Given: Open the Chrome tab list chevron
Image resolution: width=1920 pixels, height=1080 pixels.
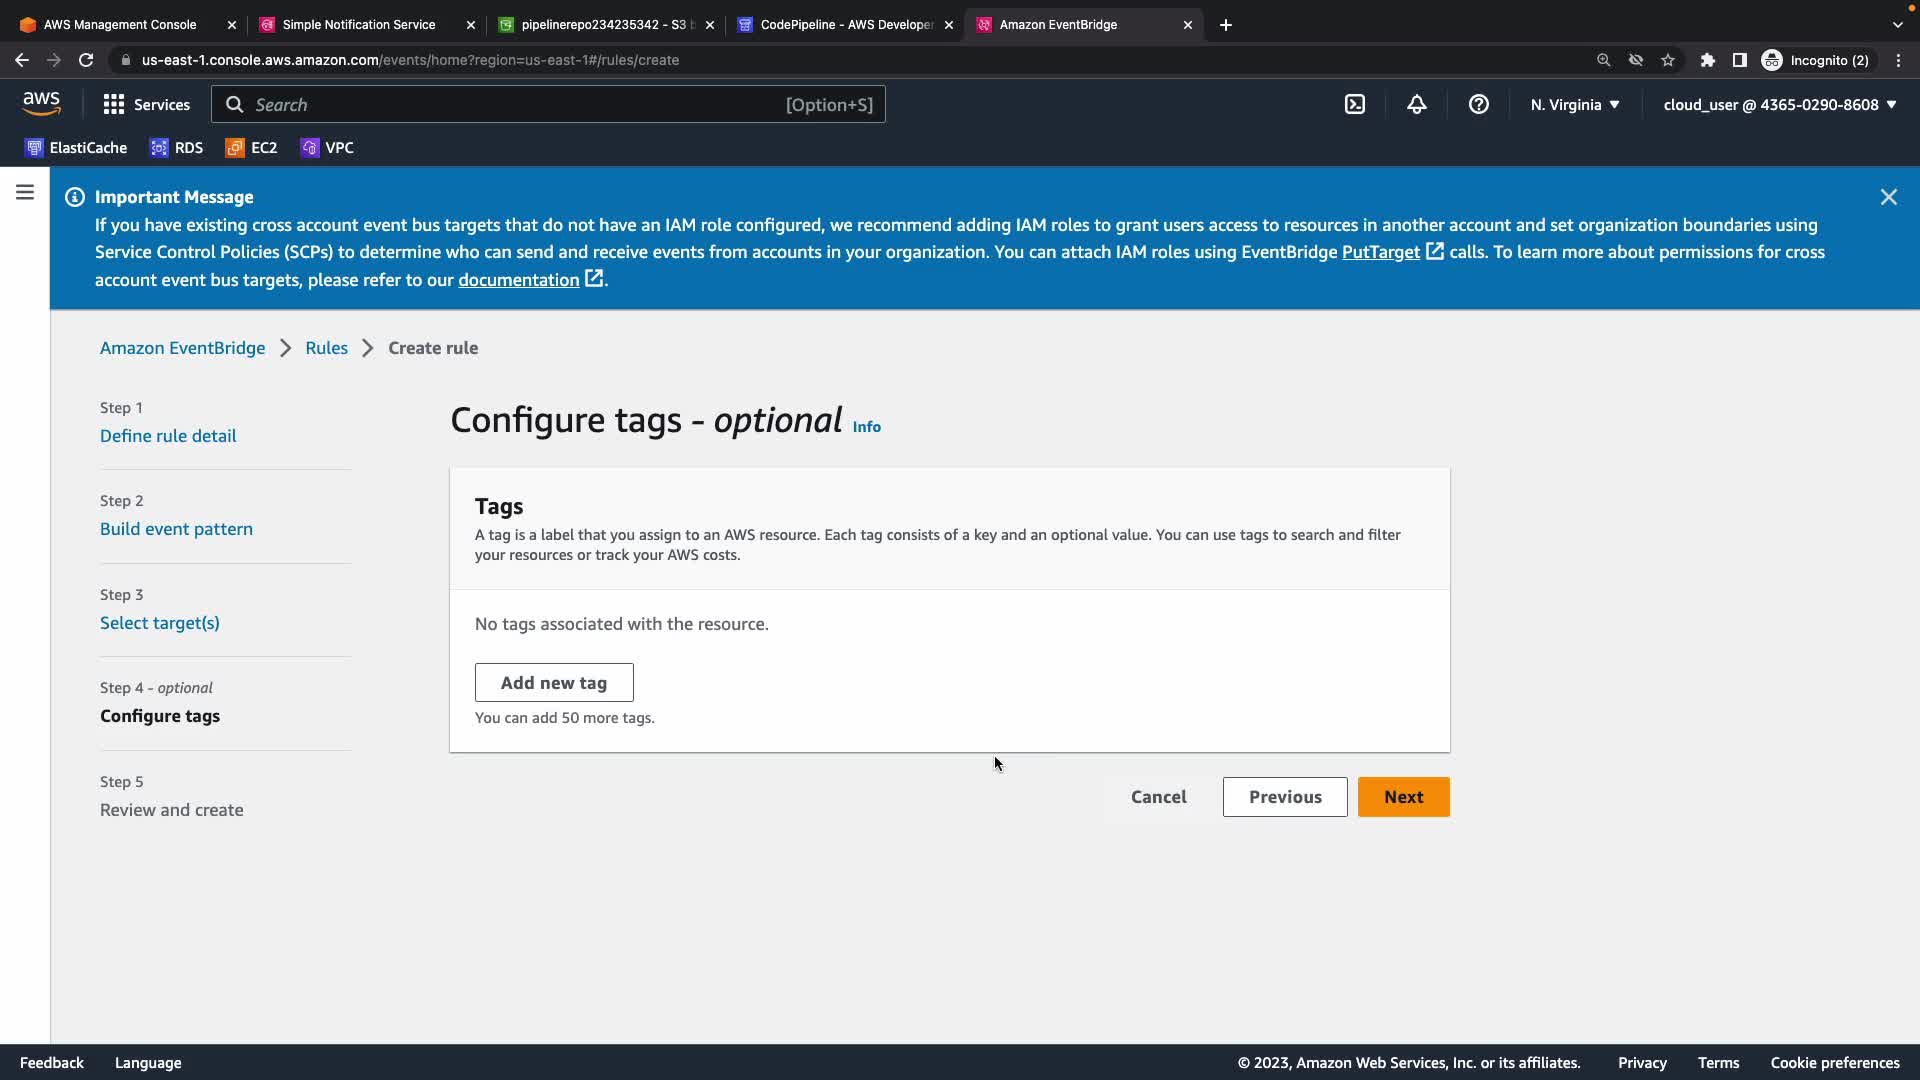Looking at the screenshot, I should click(x=1897, y=24).
